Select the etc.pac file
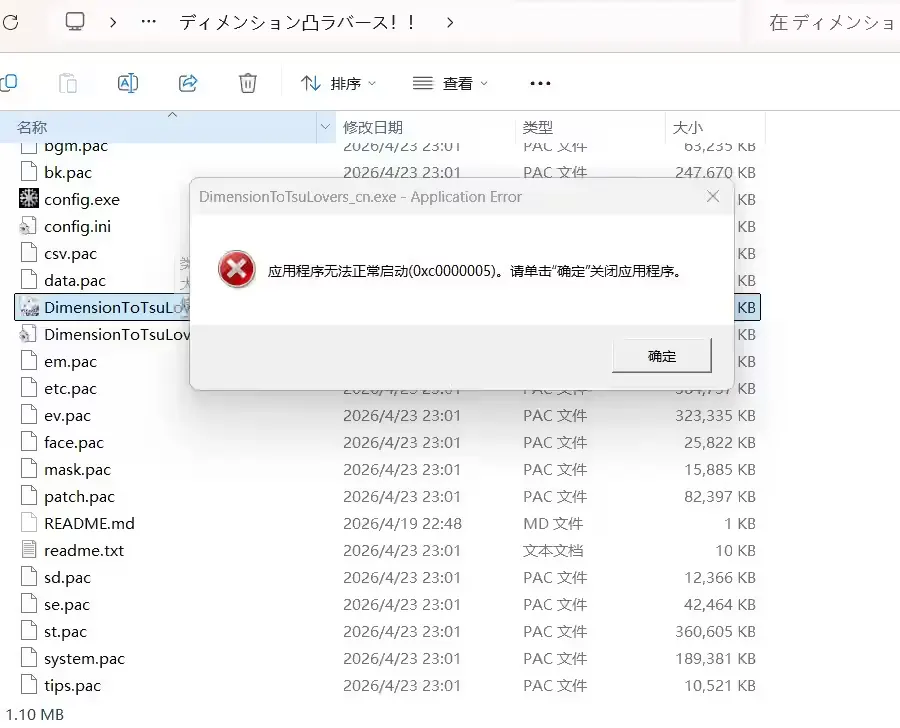 click(70, 389)
